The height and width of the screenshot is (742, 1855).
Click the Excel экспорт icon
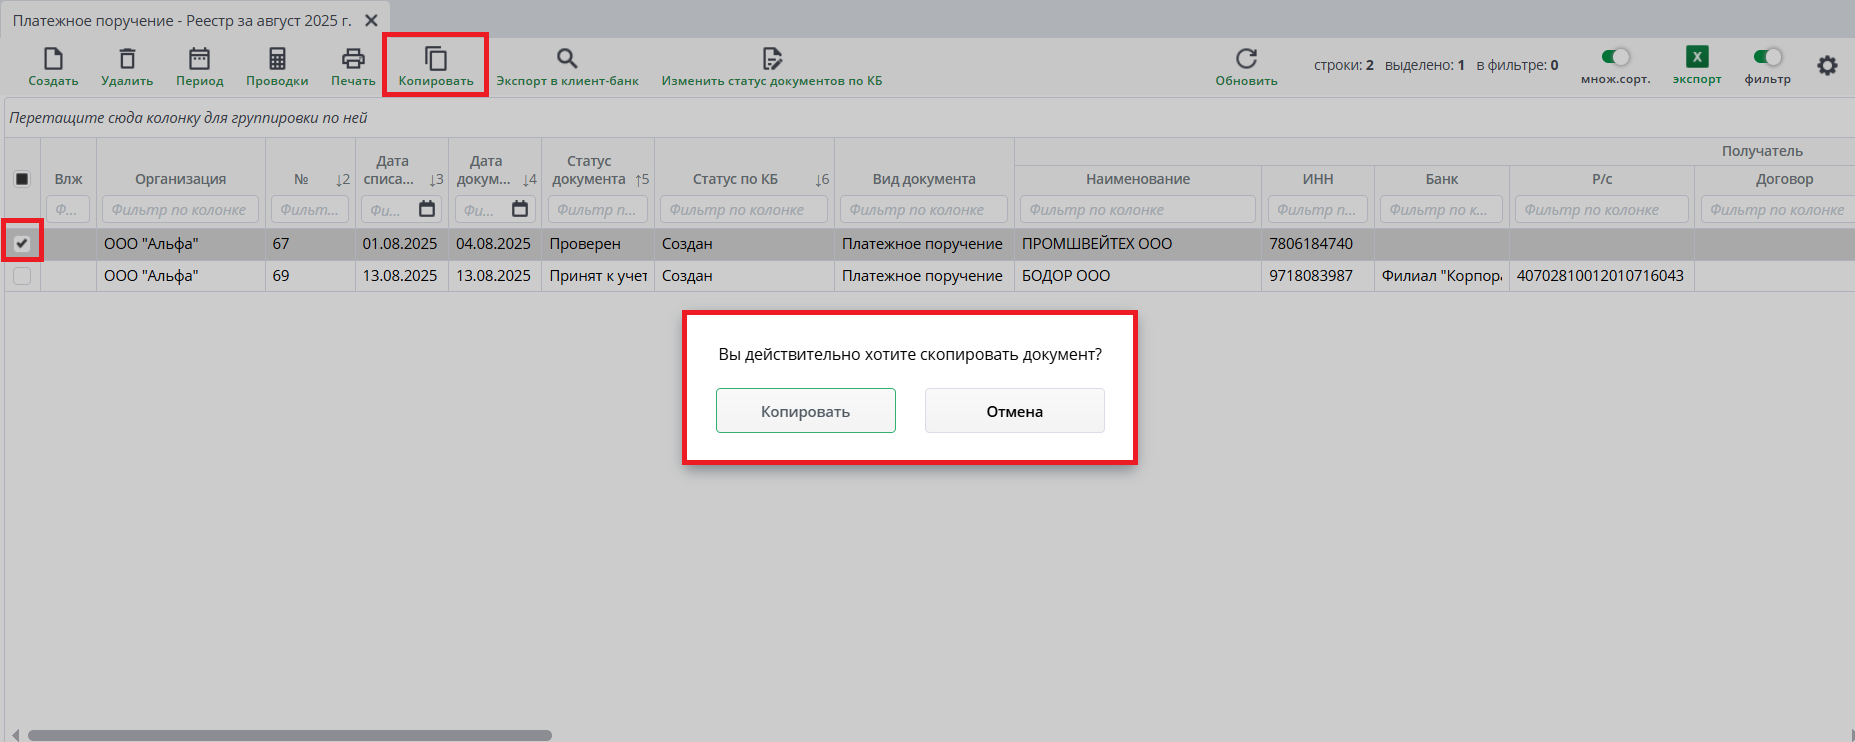[1697, 57]
